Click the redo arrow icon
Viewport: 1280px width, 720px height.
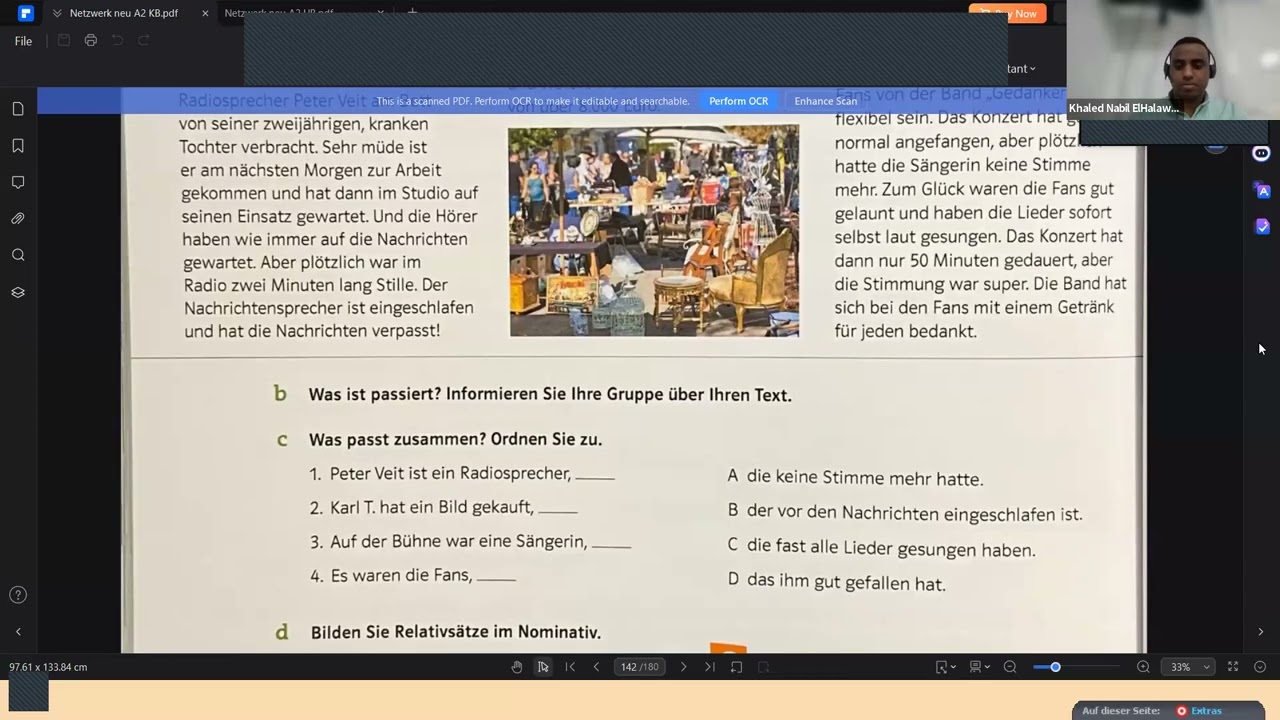coord(143,40)
